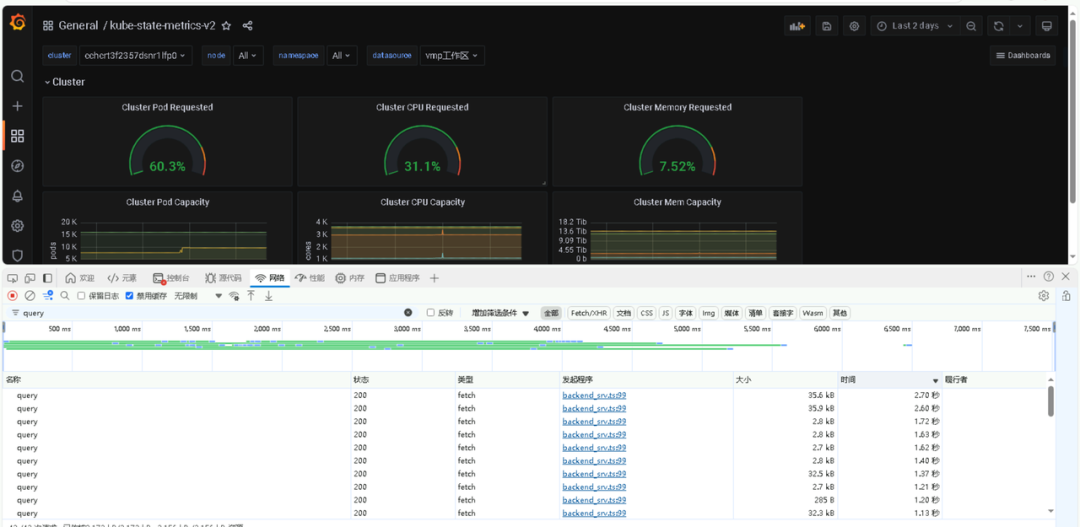Open the Grafana search icon in sidebar

pyautogui.click(x=17, y=76)
